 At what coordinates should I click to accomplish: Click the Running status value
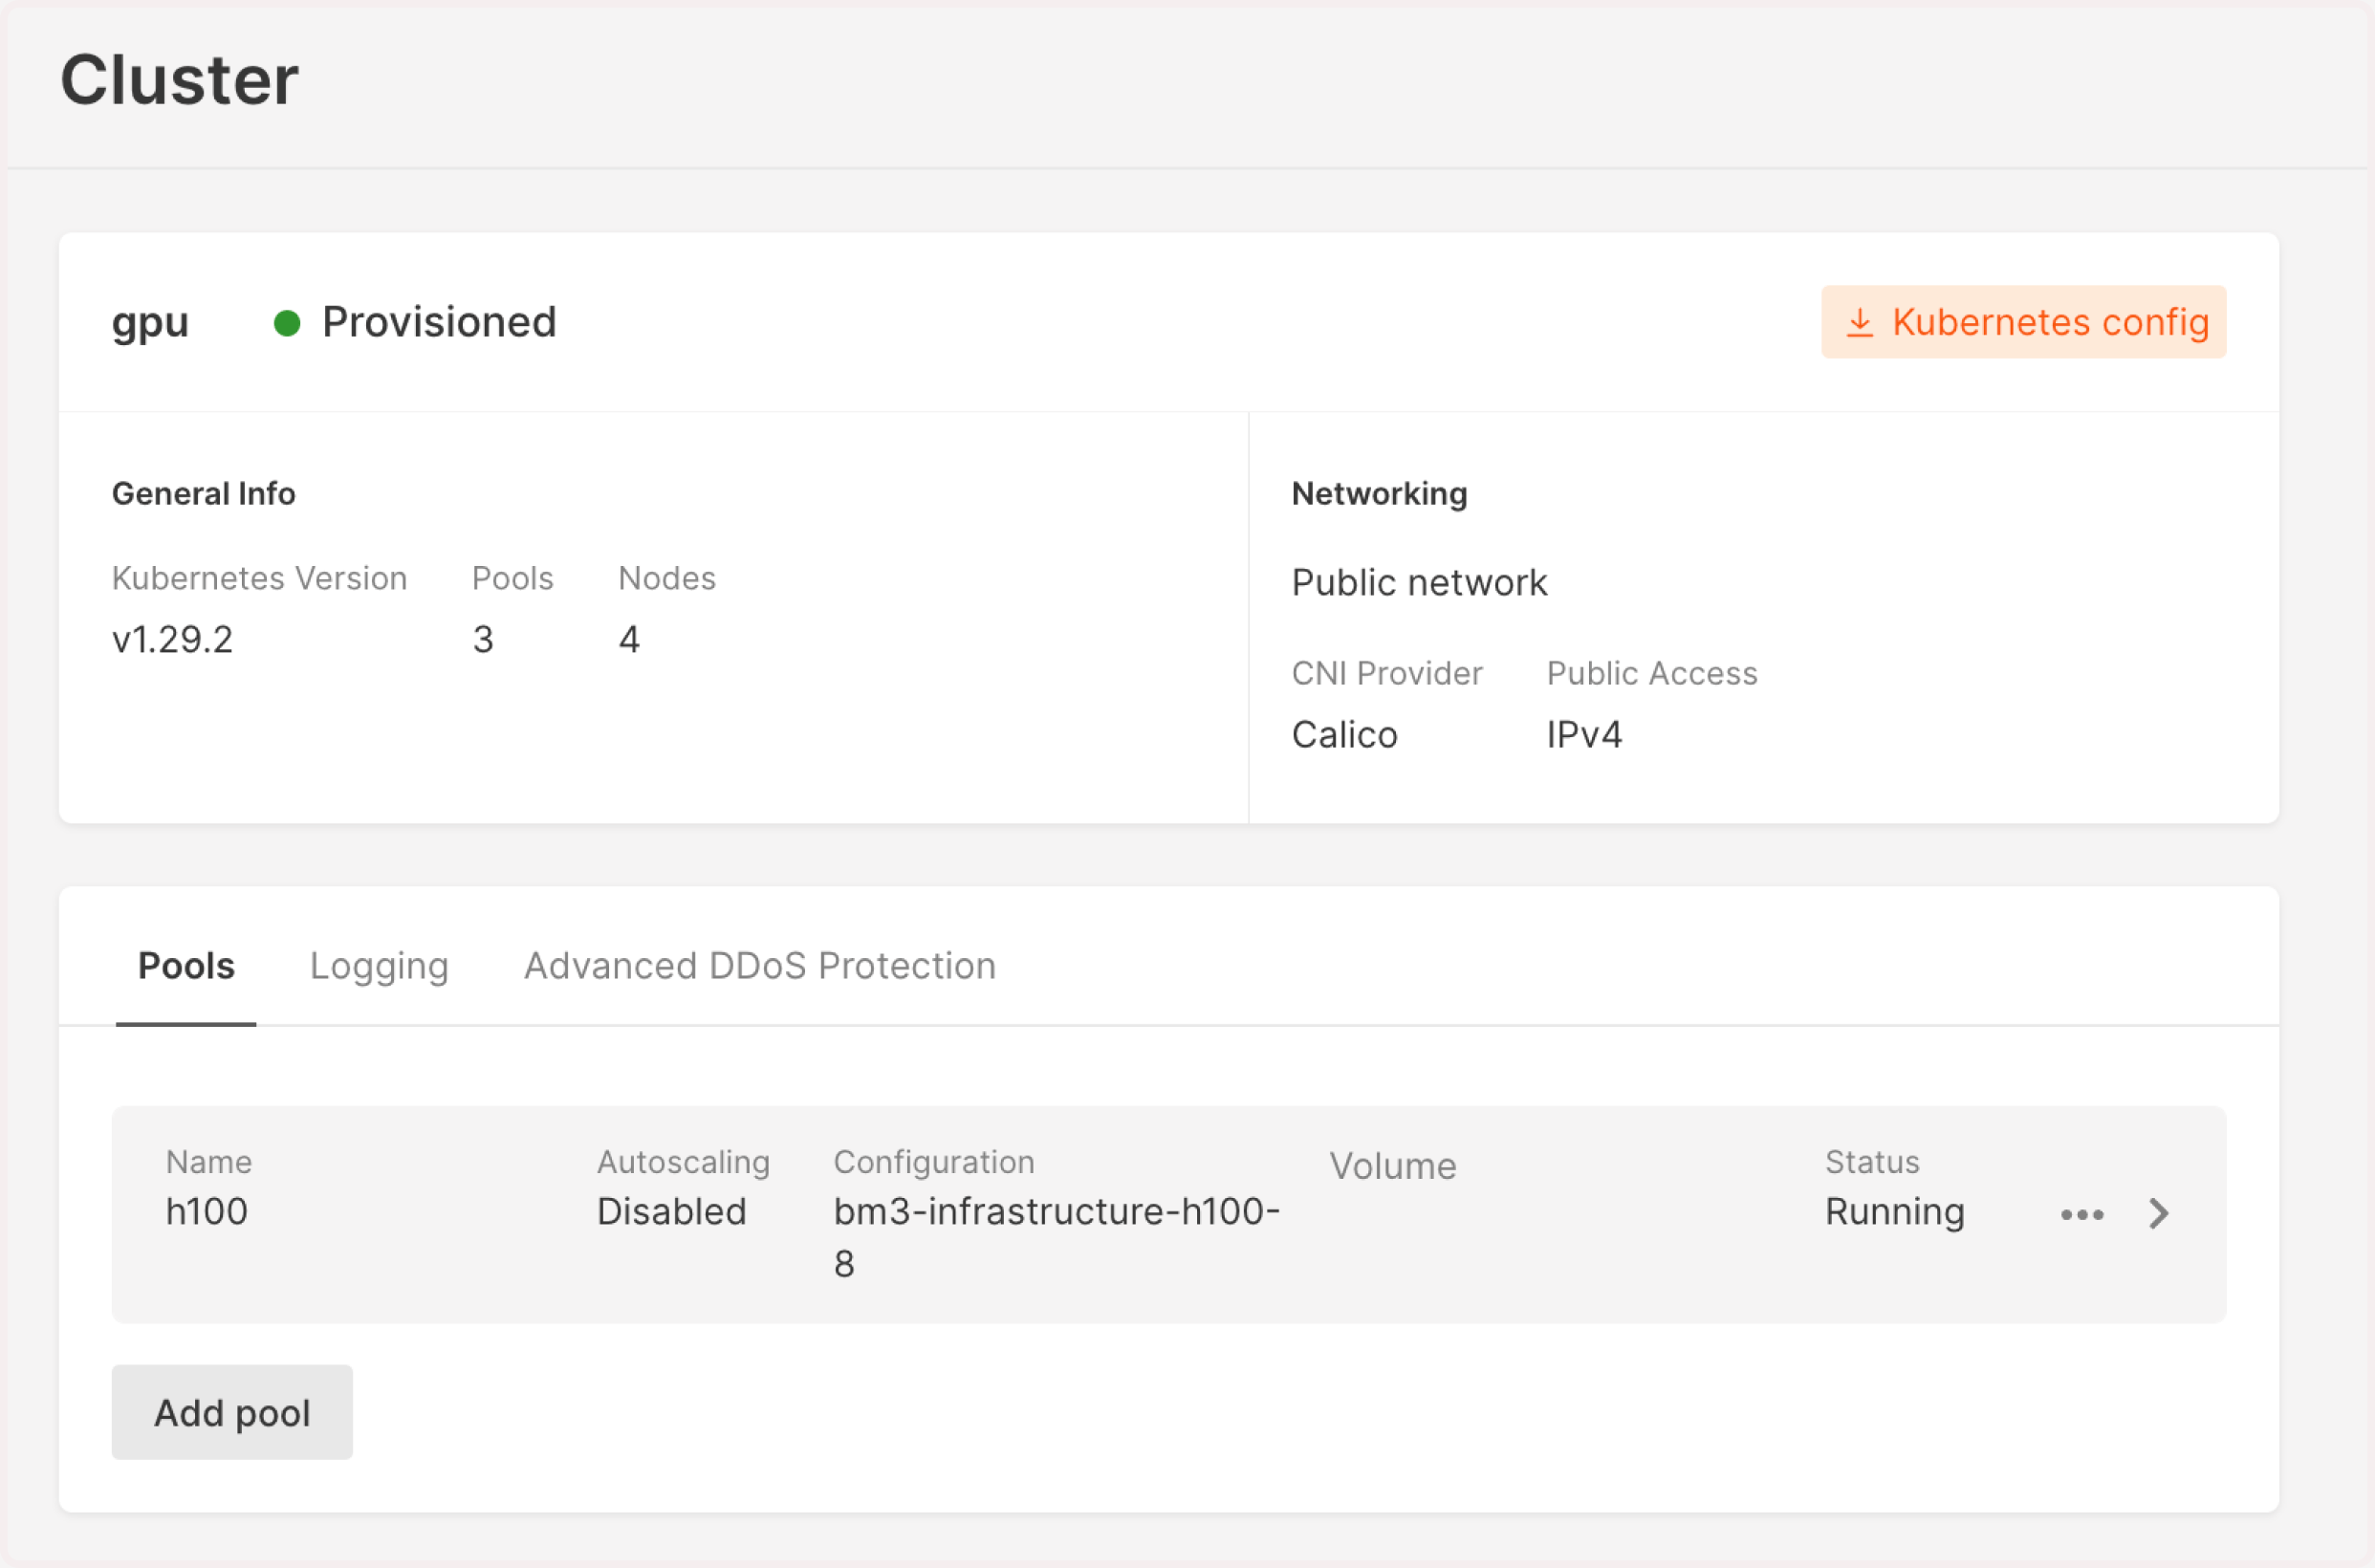coord(1894,1211)
